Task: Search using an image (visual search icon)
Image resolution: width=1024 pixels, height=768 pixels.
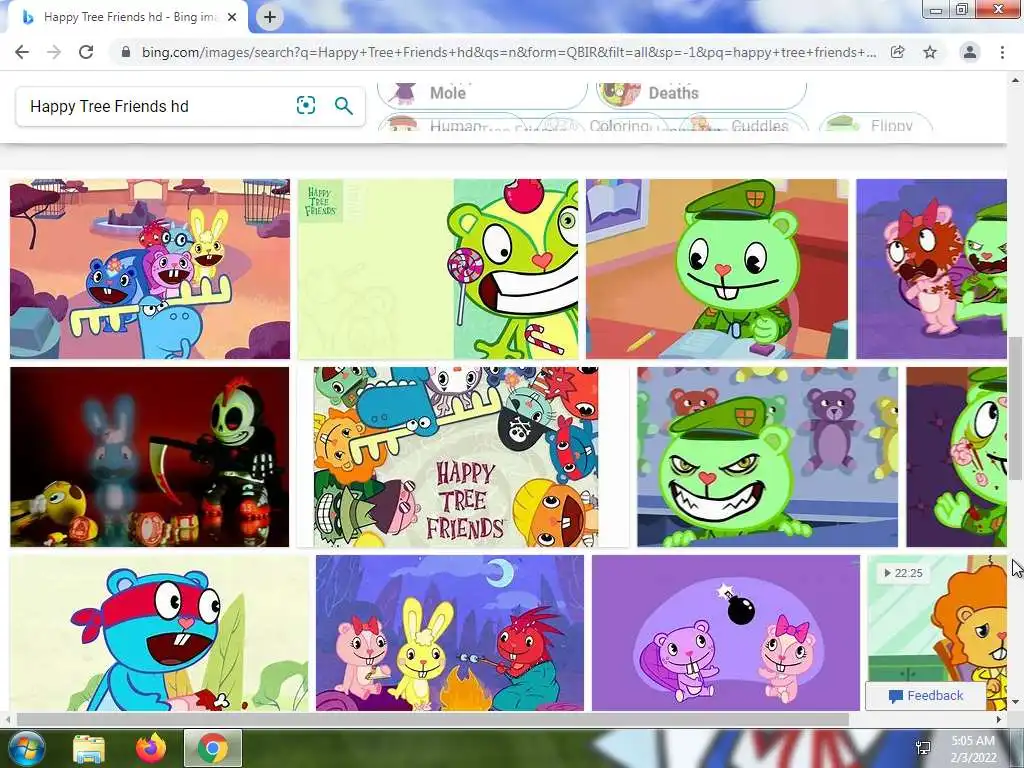Action: point(306,105)
